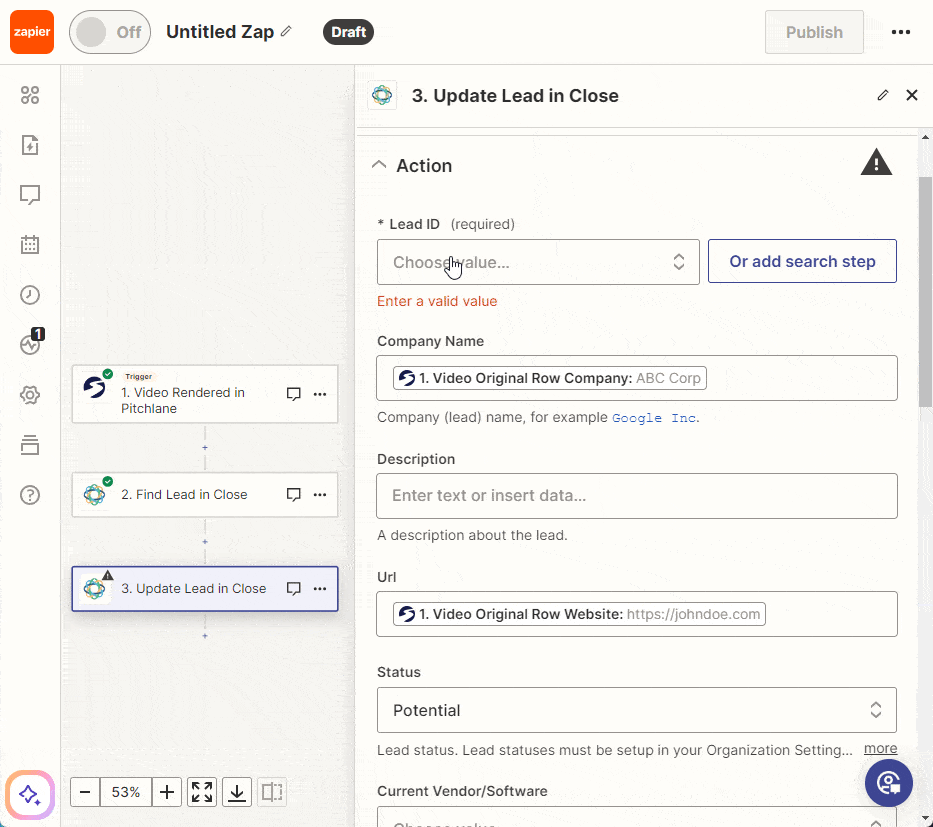Open the calendar icon in the sidebar
933x827 pixels.
(x=30, y=245)
